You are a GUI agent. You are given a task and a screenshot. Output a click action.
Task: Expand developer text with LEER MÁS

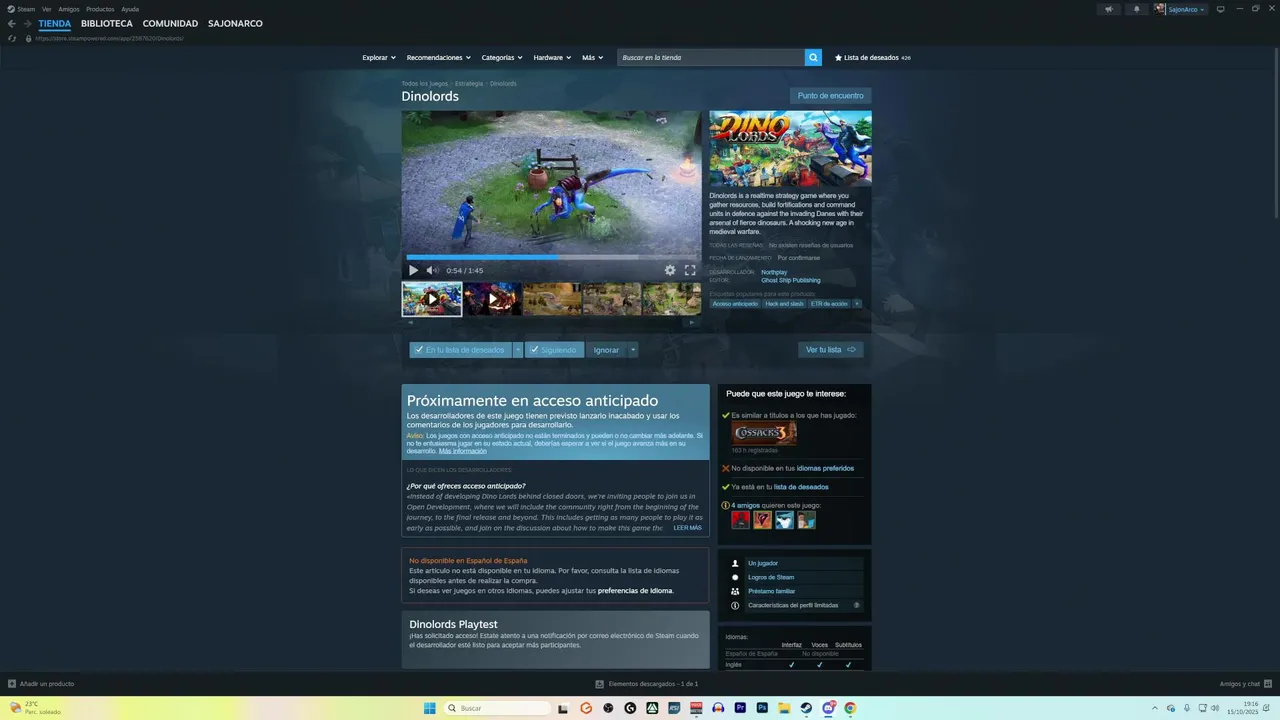[687, 527]
